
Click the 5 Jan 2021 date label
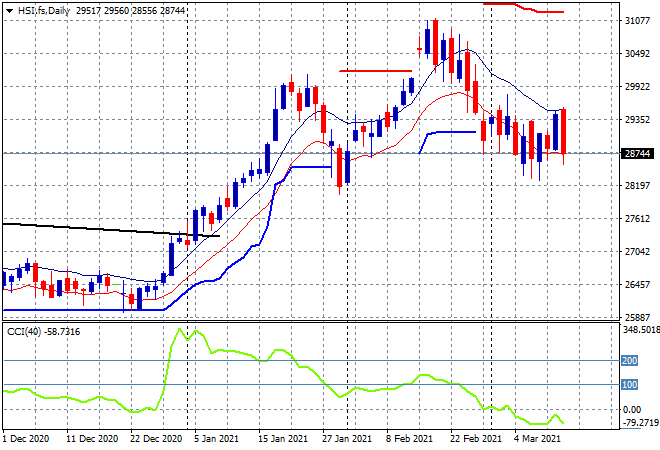pyautogui.click(x=216, y=439)
